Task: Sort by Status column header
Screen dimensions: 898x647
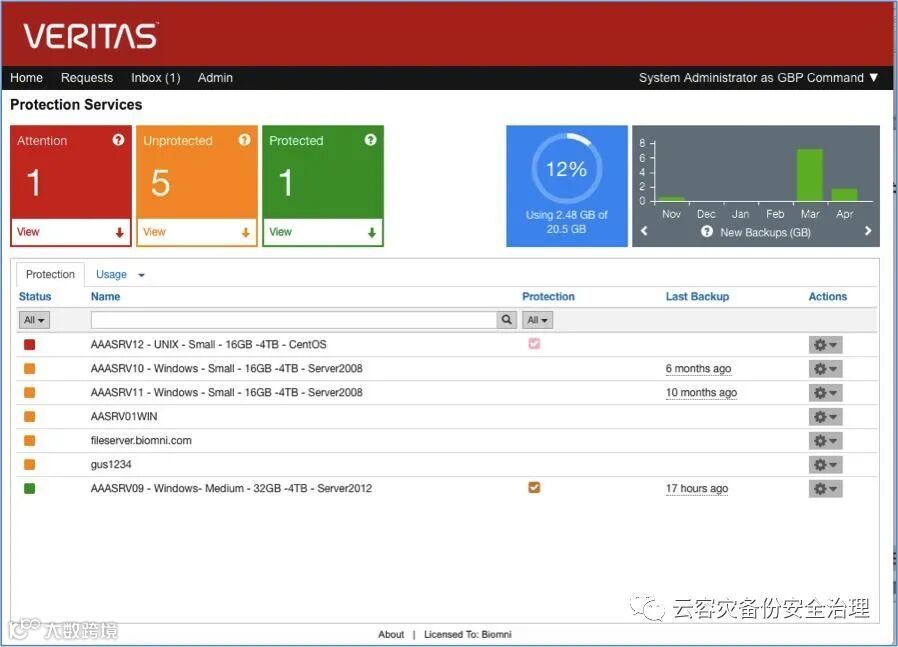Action: click(x=35, y=297)
